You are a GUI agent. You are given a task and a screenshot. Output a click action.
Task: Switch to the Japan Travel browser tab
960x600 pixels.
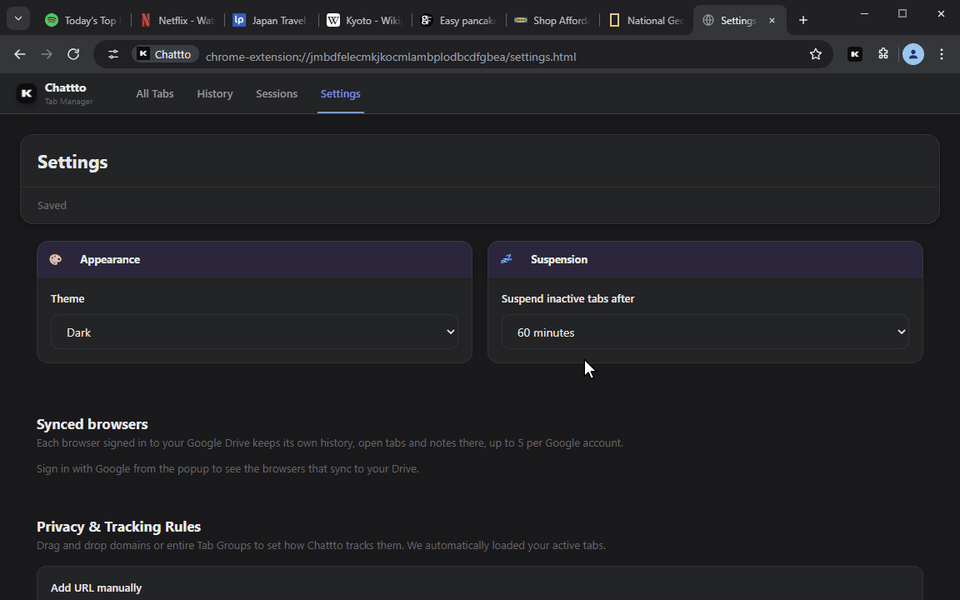pyautogui.click(x=270, y=20)
